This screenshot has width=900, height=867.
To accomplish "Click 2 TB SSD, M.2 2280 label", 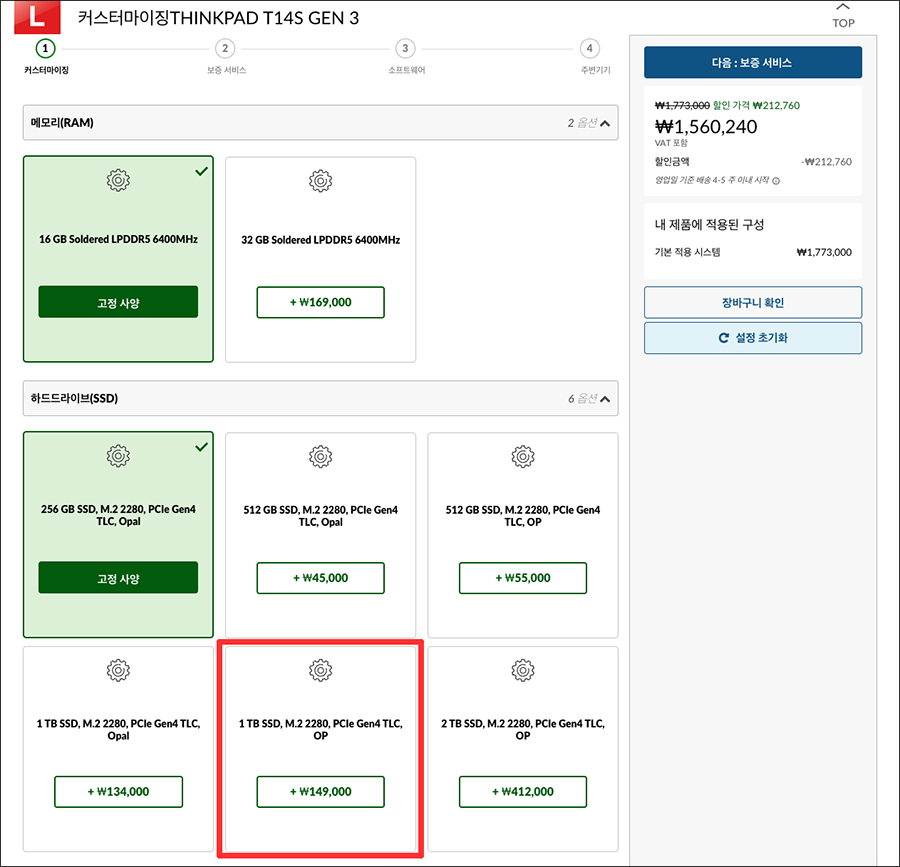I will tap(523, 729).
